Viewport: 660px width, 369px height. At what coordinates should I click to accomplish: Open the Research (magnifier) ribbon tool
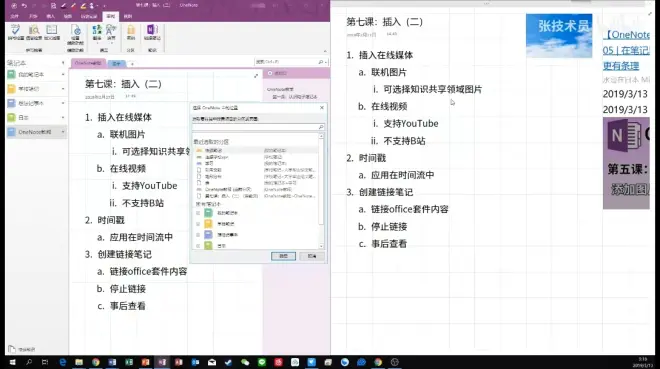tap(34, 32)
